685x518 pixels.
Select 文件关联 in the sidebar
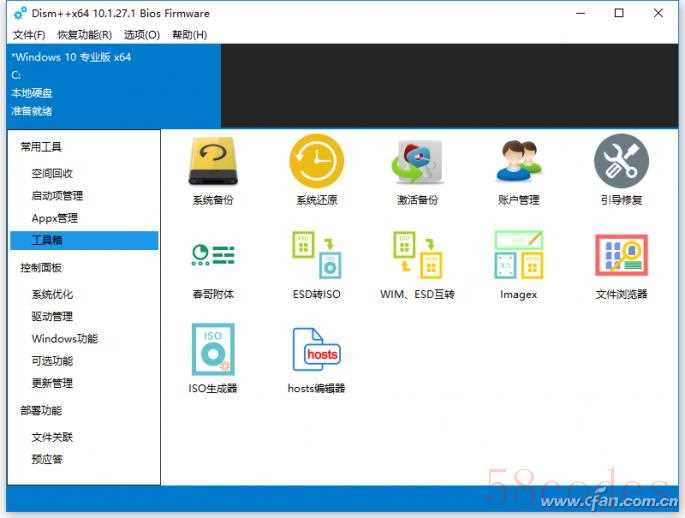pyautogui.click(x=52, y=437)
